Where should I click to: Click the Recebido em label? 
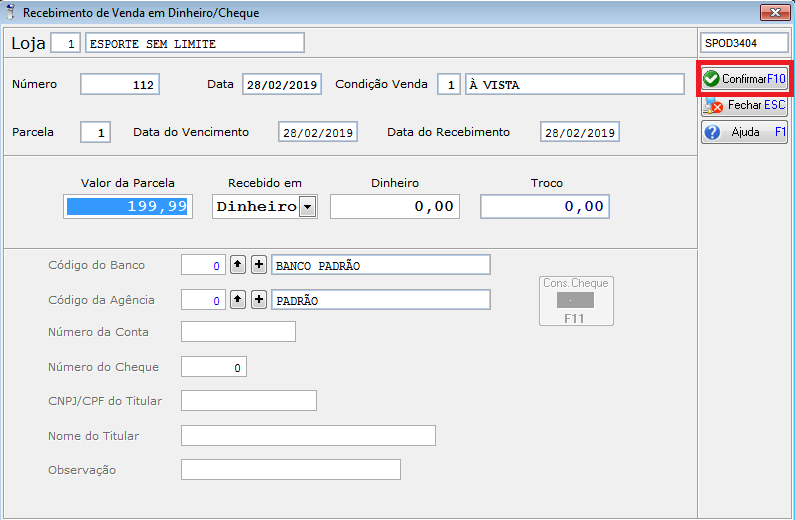pyautogui.click(x=265, y=183)
